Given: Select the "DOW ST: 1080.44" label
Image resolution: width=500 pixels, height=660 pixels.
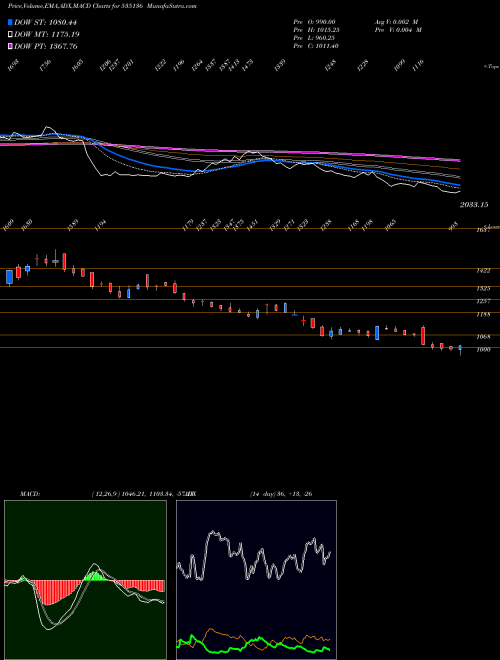Looking at the screenshot, I should [x=45, y=23].
